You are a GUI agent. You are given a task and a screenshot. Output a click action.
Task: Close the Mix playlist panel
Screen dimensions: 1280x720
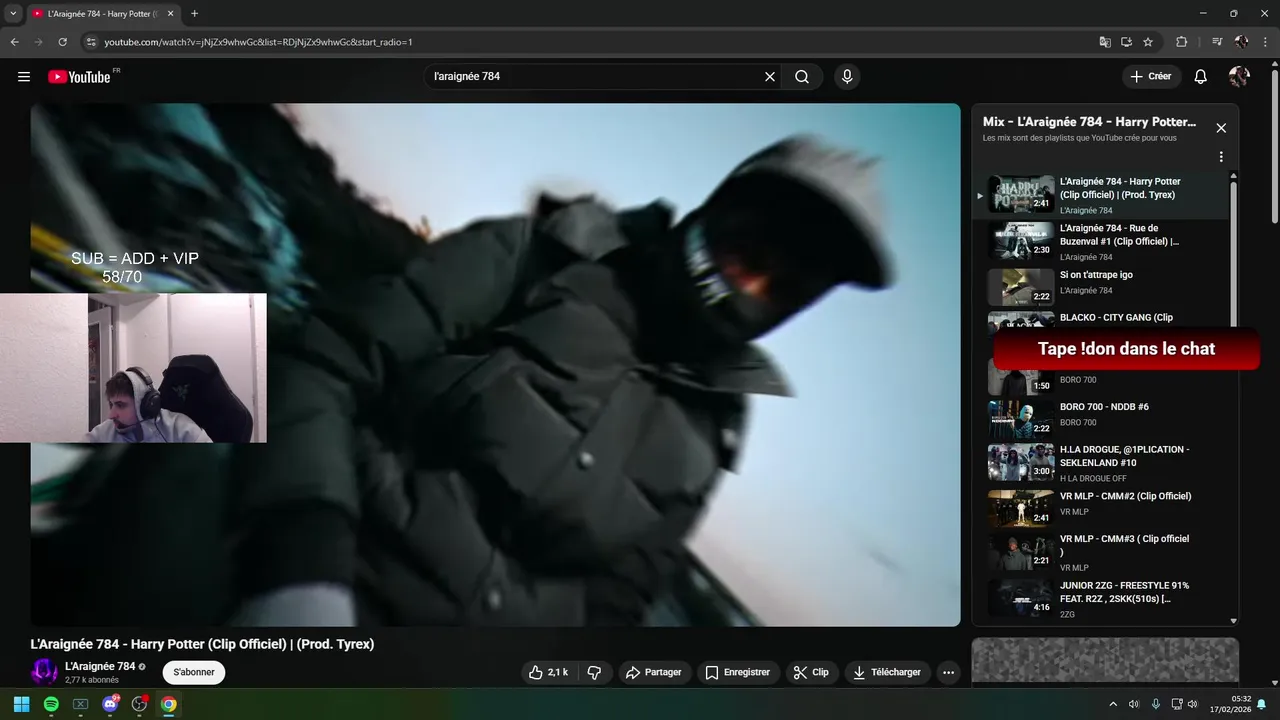(1221, 128)
